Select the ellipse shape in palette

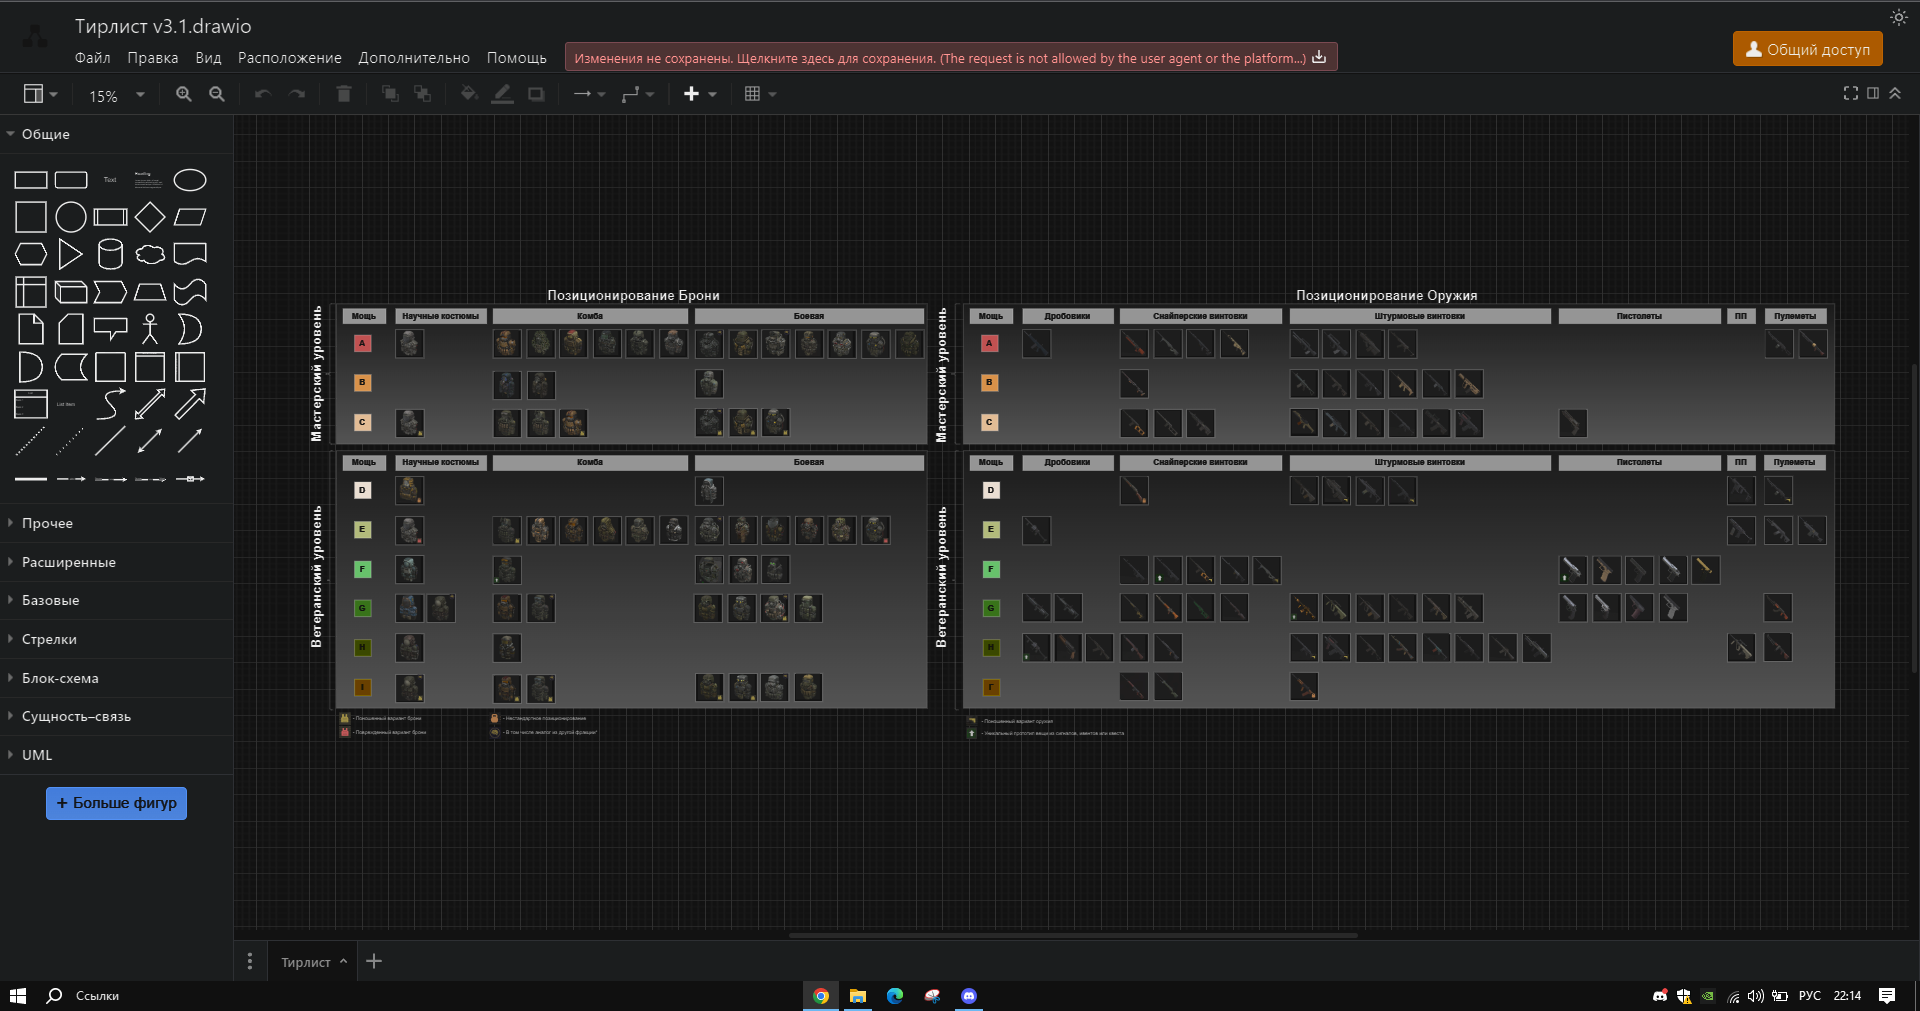tap(190, 180)
